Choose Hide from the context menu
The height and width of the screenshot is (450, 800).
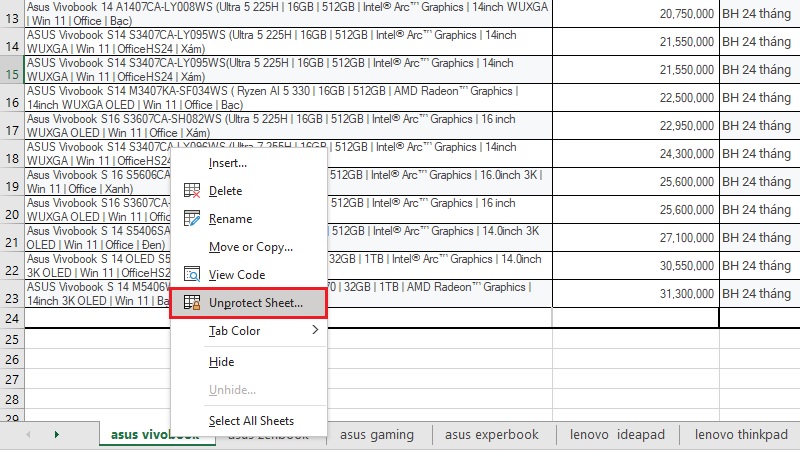248,362
